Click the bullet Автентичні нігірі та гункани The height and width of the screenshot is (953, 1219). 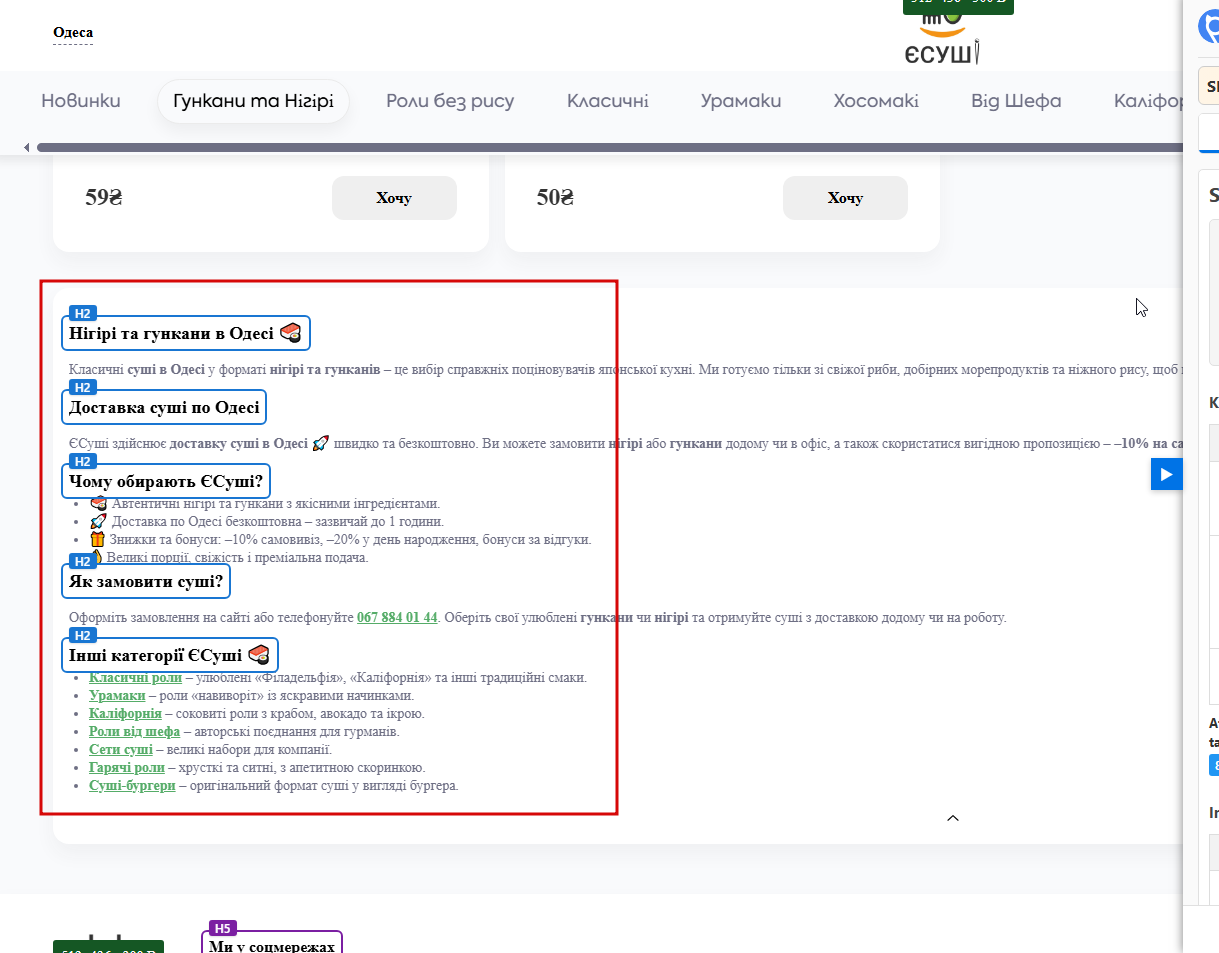coord(265,503)
